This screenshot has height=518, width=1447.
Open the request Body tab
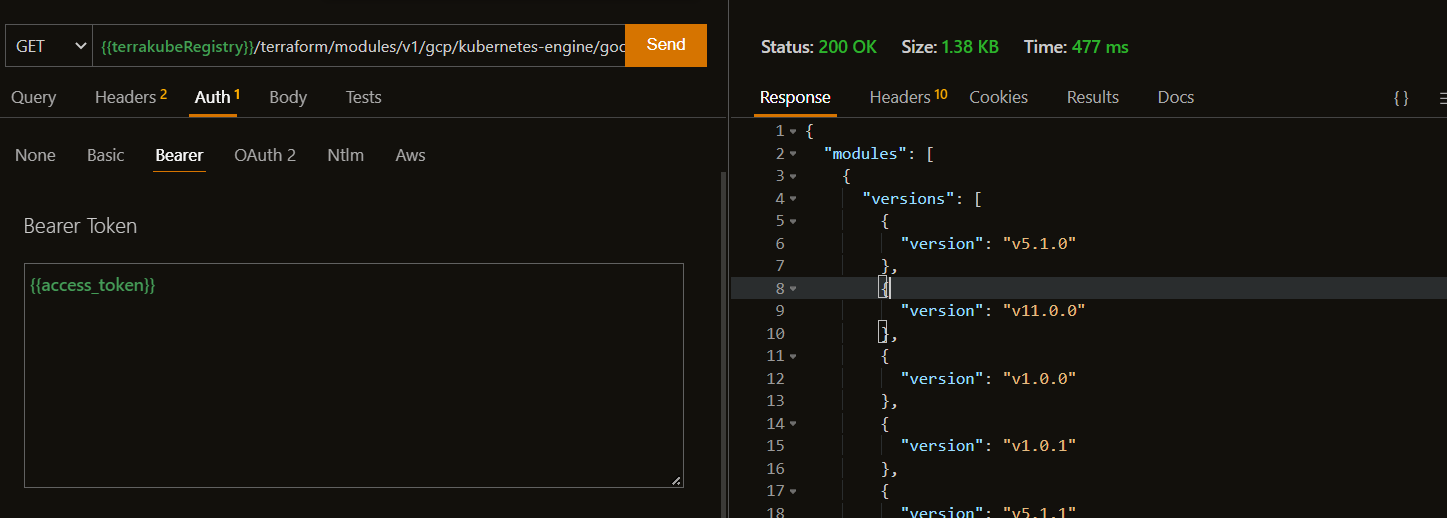[x=288, y=97]
